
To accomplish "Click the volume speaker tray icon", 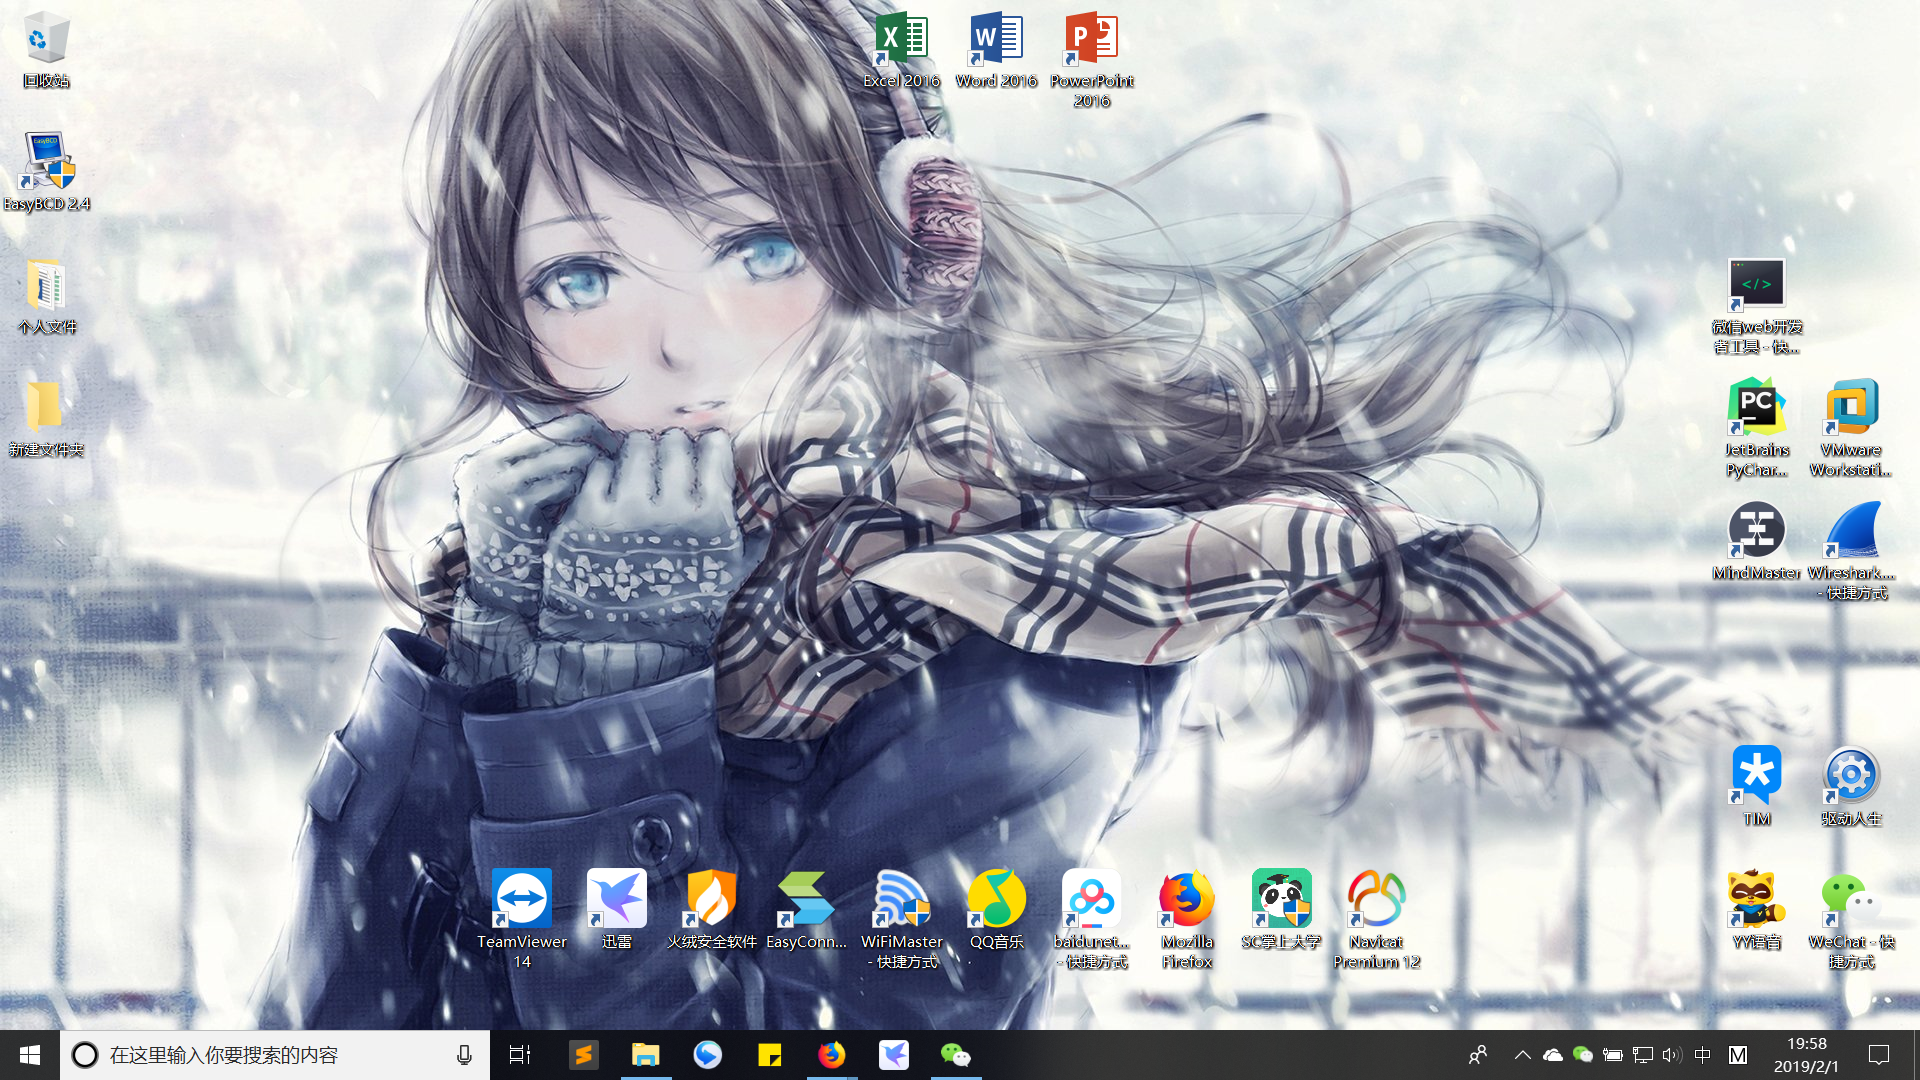I will click(x=1671, y=1055).
